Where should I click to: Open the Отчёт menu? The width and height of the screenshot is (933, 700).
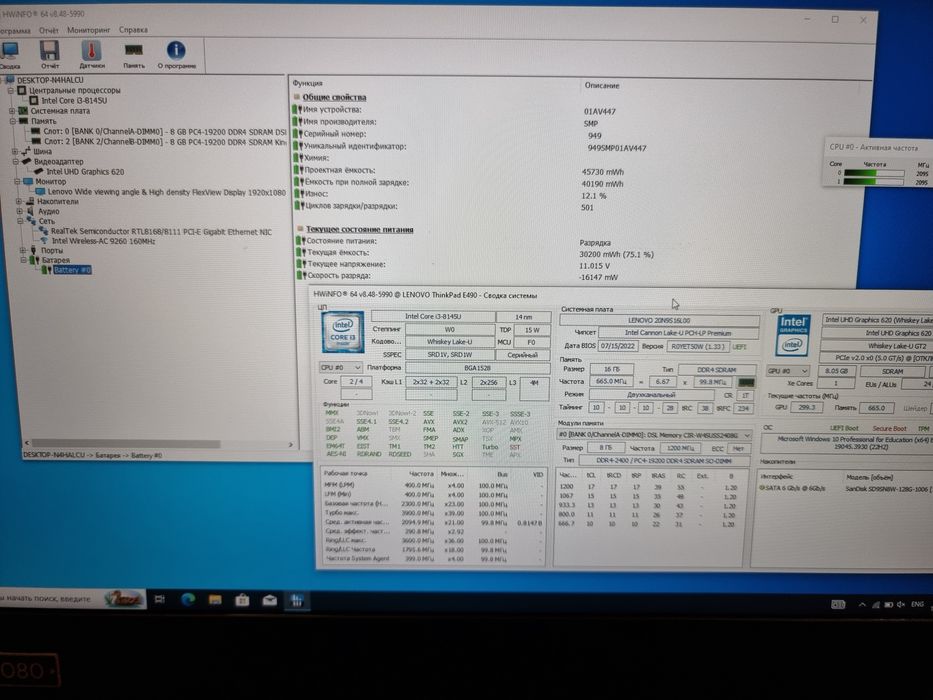pyautogui.click(x=49, y=30)
